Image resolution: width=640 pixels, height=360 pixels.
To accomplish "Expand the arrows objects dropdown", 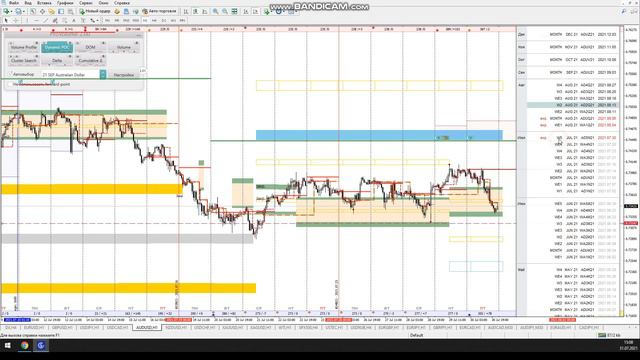I will pyautogui.click(x=98, y=20).
